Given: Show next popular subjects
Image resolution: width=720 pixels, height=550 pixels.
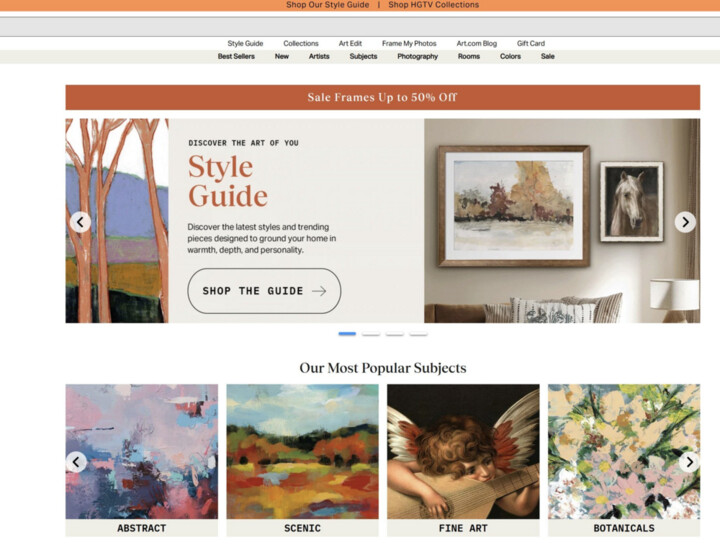Looking at the screenshot, I should (689, 462).
